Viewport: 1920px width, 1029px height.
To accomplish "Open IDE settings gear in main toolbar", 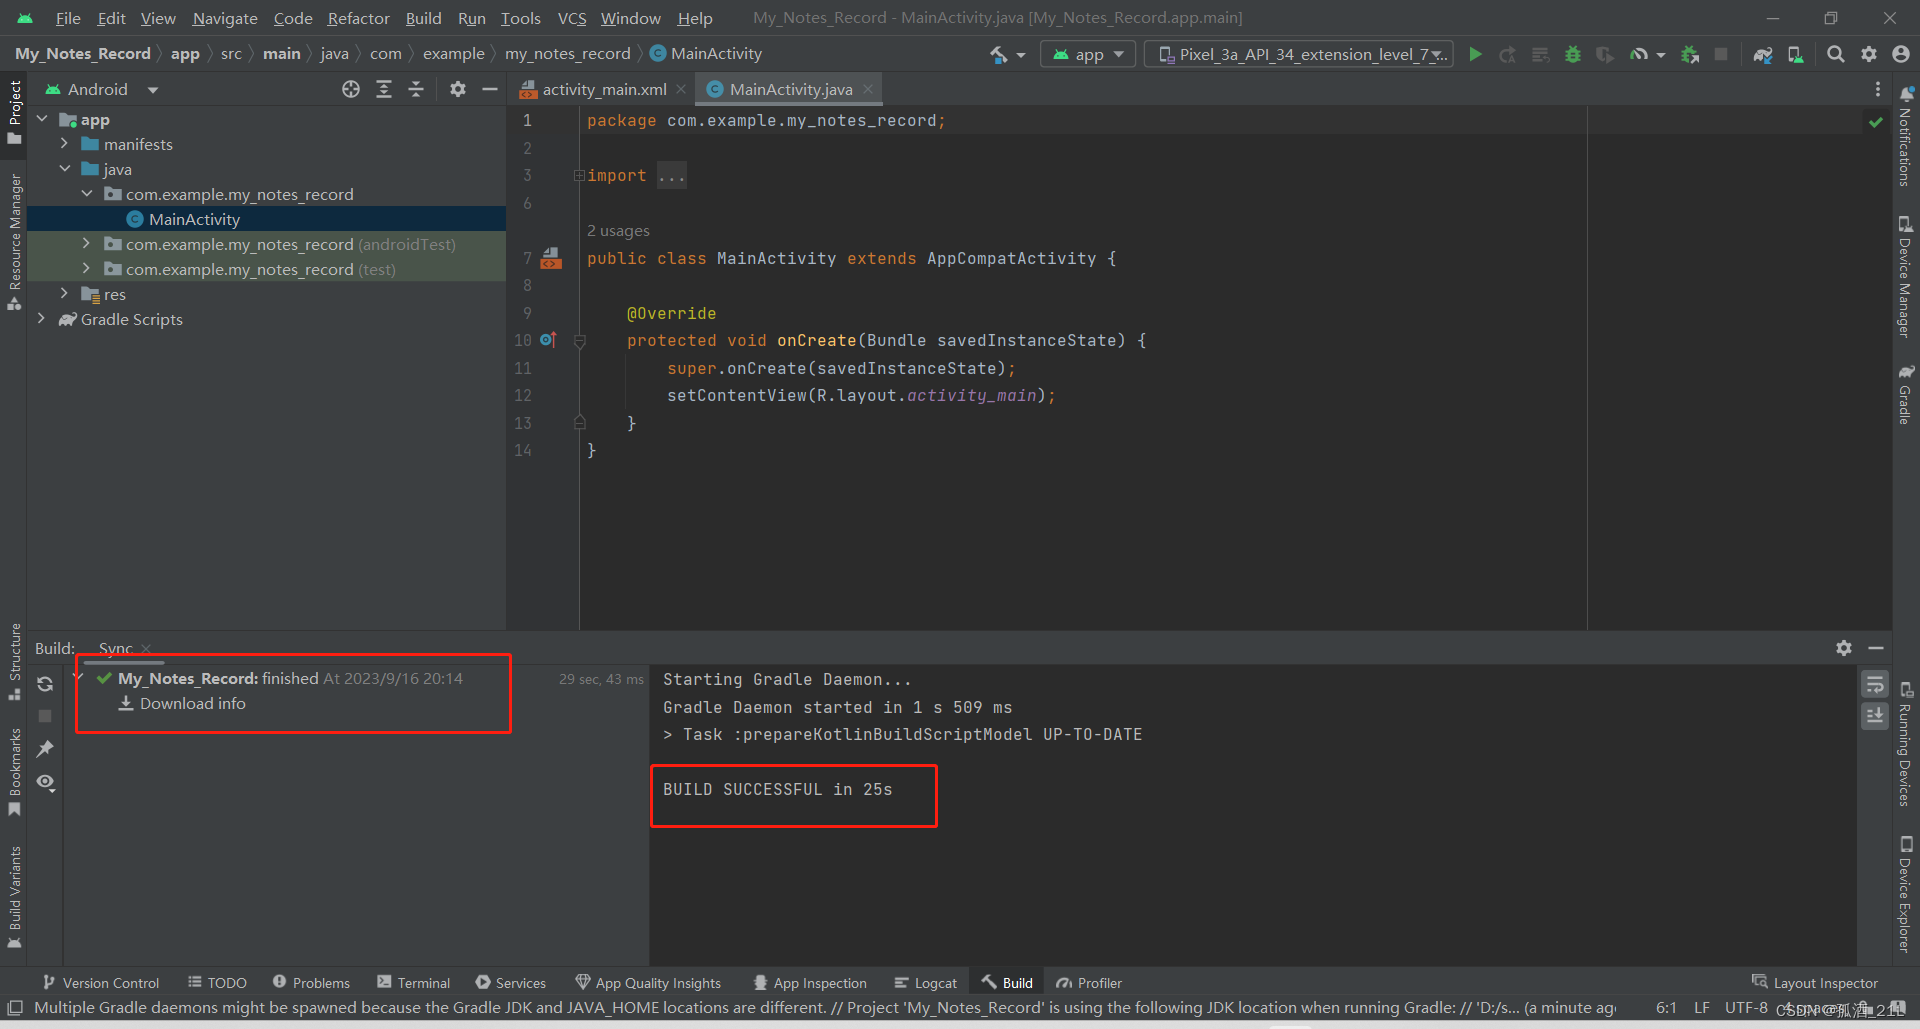I will 1869,54.
